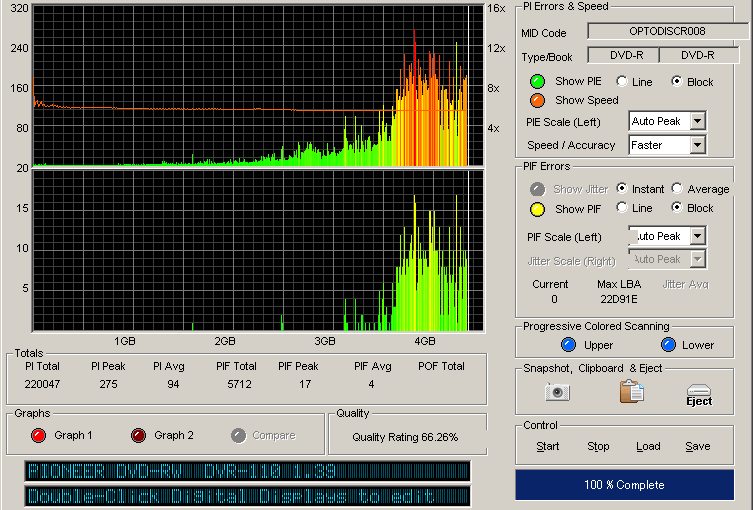
Task: Select Instant jitter option
Action: point(622,188)
